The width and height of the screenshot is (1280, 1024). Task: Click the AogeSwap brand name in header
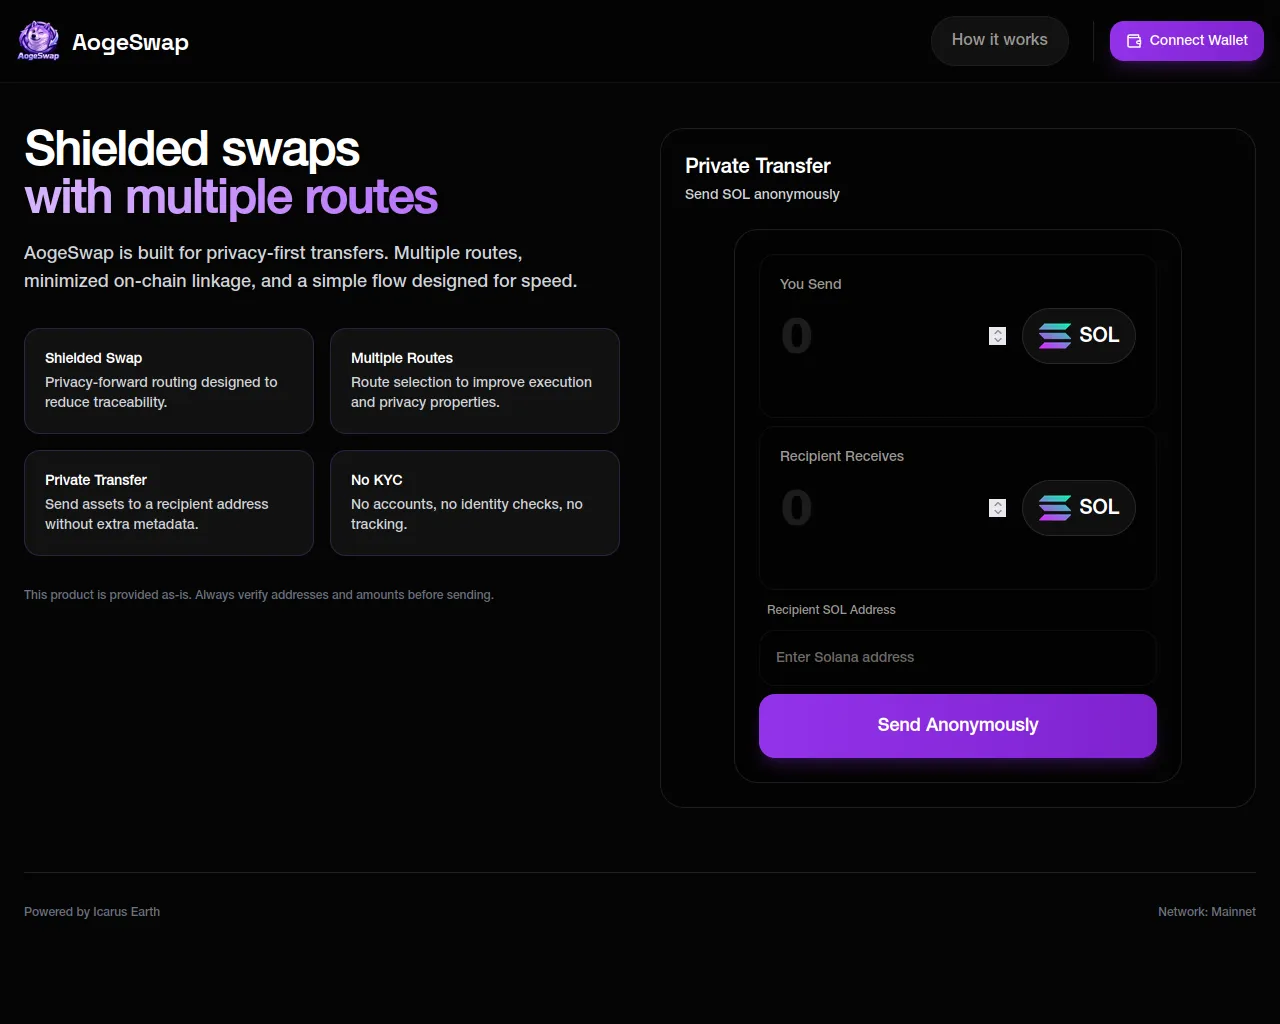(x=130, y=42)
